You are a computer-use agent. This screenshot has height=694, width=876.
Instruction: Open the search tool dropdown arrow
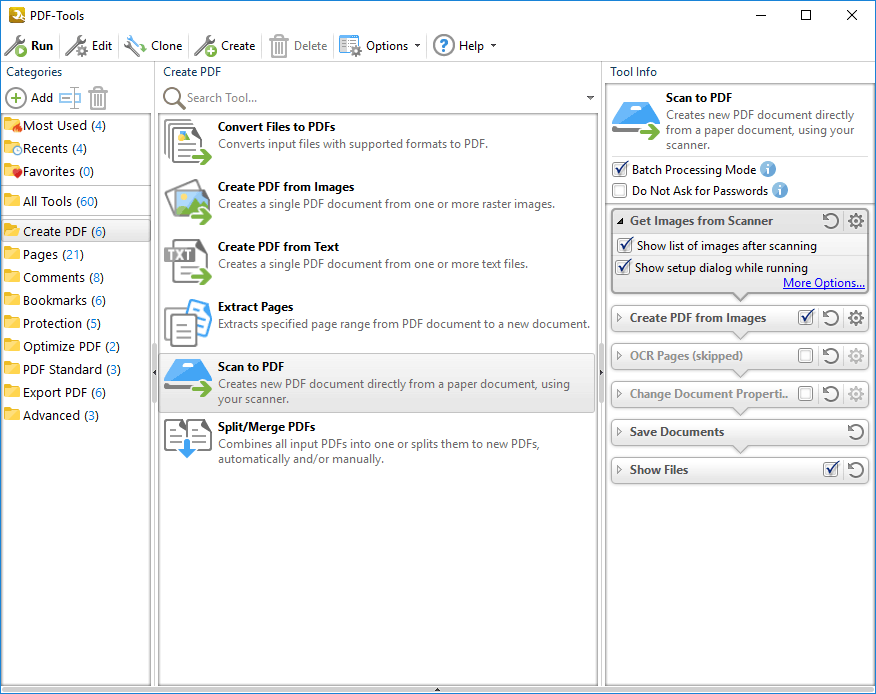591,98
